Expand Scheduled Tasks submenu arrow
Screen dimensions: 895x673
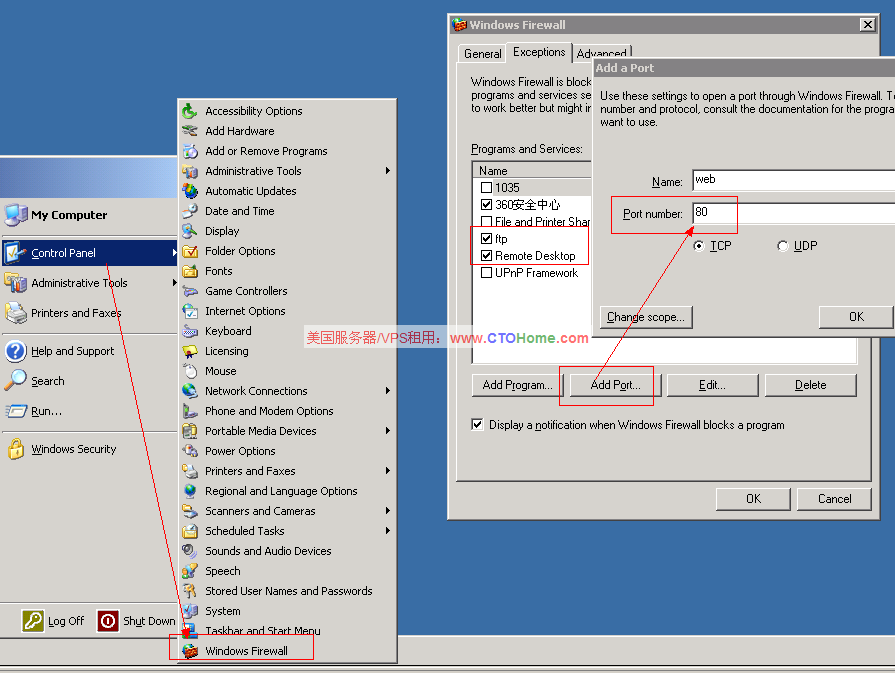coord(388,530)
